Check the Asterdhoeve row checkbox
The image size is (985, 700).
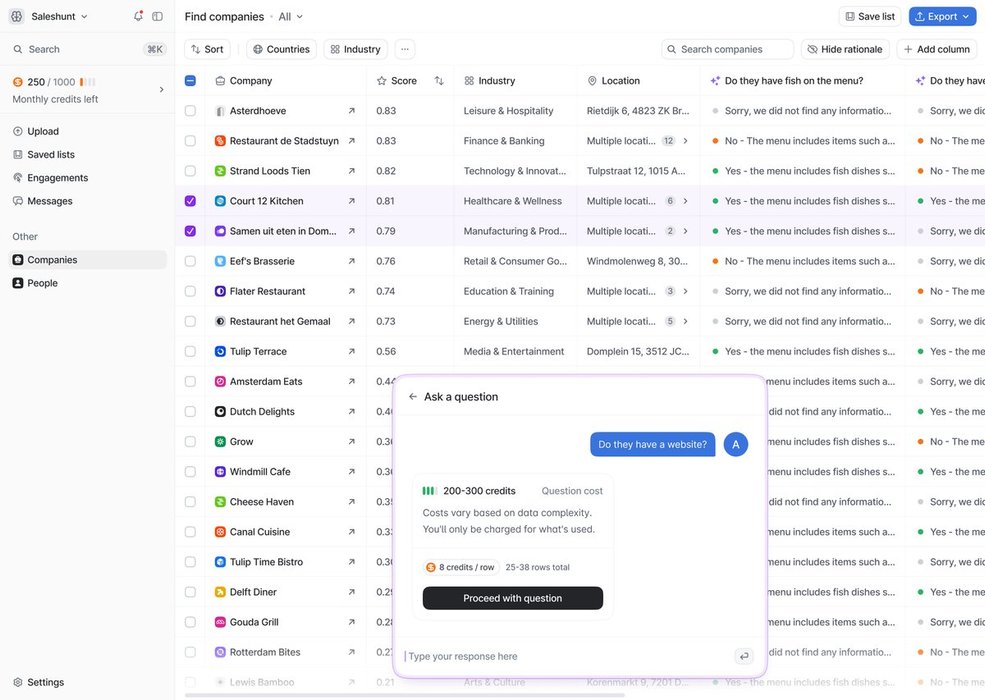[x=190, y=111]
